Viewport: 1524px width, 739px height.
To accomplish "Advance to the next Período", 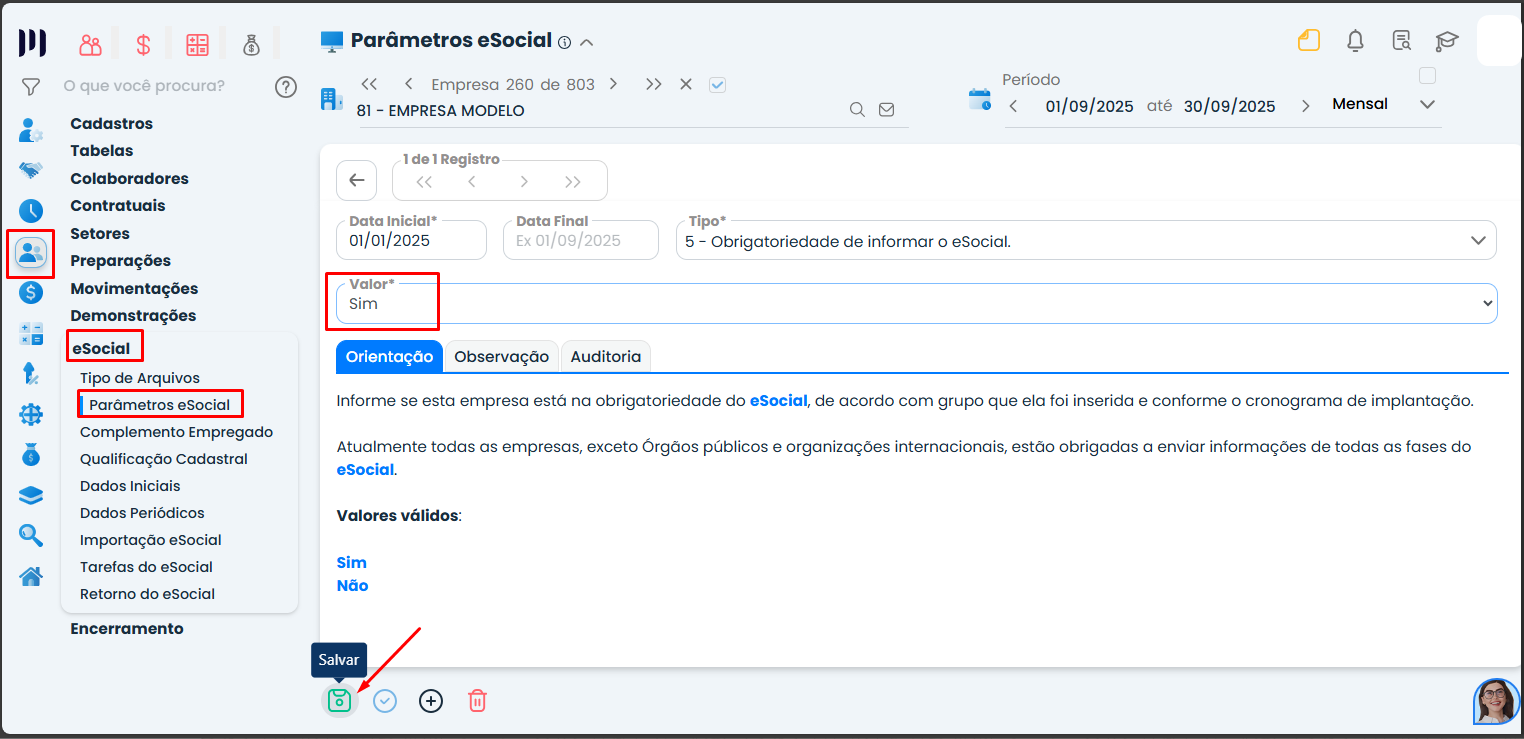I will [x=1305, y=106].
